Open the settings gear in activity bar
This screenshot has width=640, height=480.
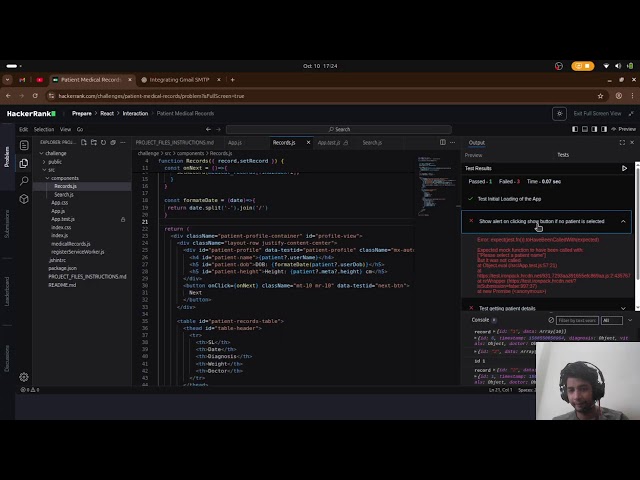[24, 377]
